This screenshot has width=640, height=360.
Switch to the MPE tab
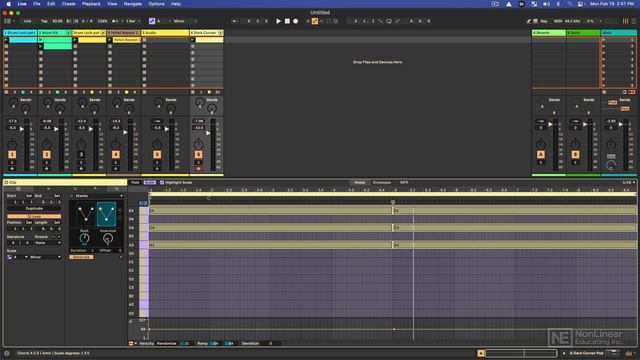[404, 182]
